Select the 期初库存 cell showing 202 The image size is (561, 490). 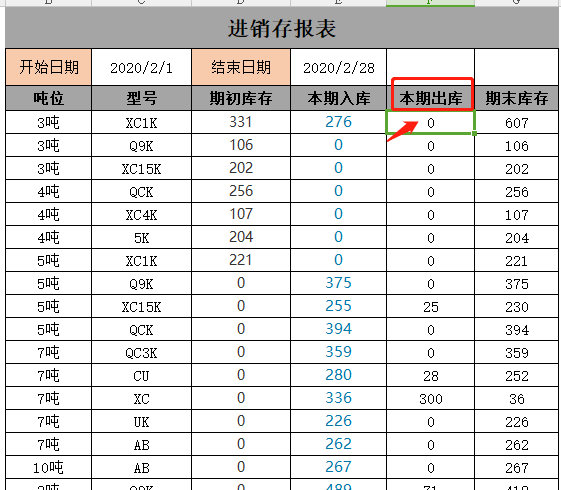coord(241,168)
